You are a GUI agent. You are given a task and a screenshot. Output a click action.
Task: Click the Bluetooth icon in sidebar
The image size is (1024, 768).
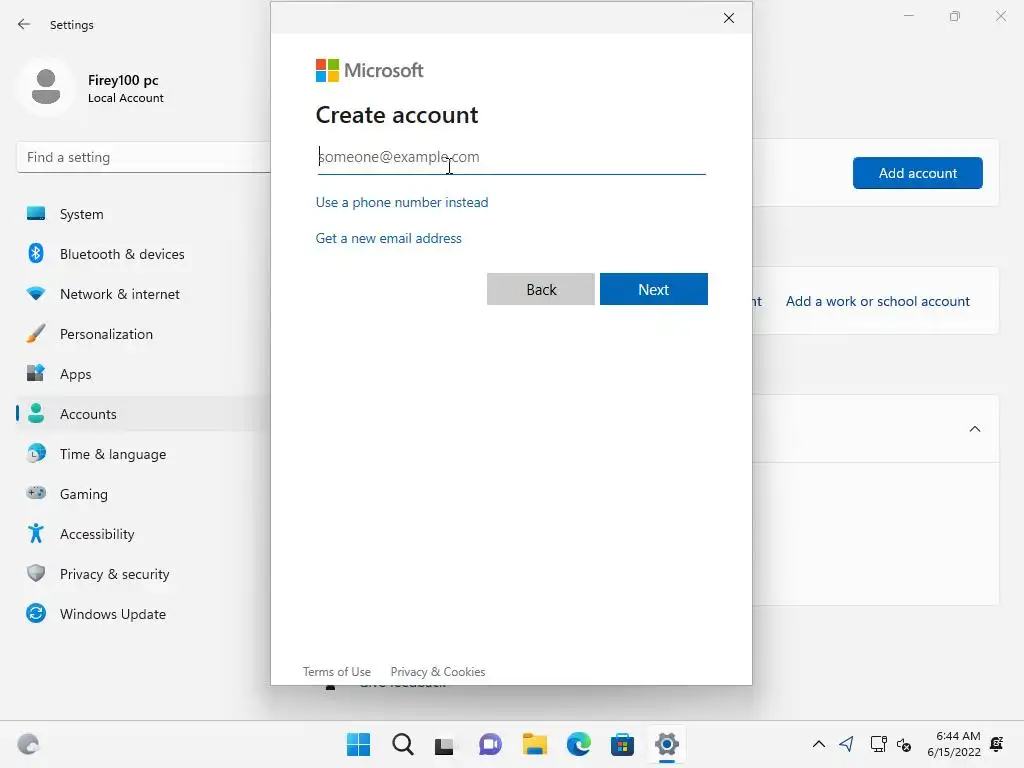(x=36, y=253)
